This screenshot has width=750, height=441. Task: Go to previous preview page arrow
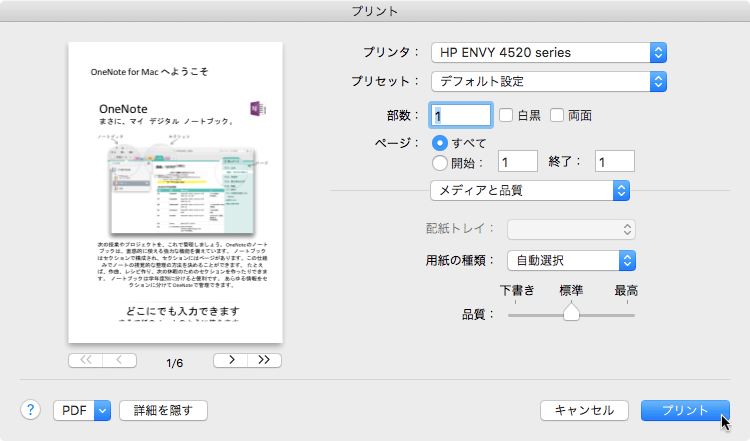(x=120, y=360)
